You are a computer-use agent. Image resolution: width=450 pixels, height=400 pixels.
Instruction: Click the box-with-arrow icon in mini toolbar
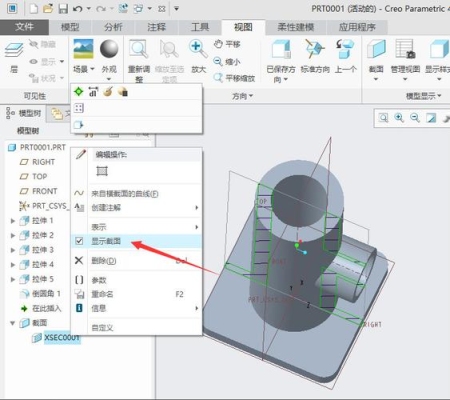tap(79, 125)
